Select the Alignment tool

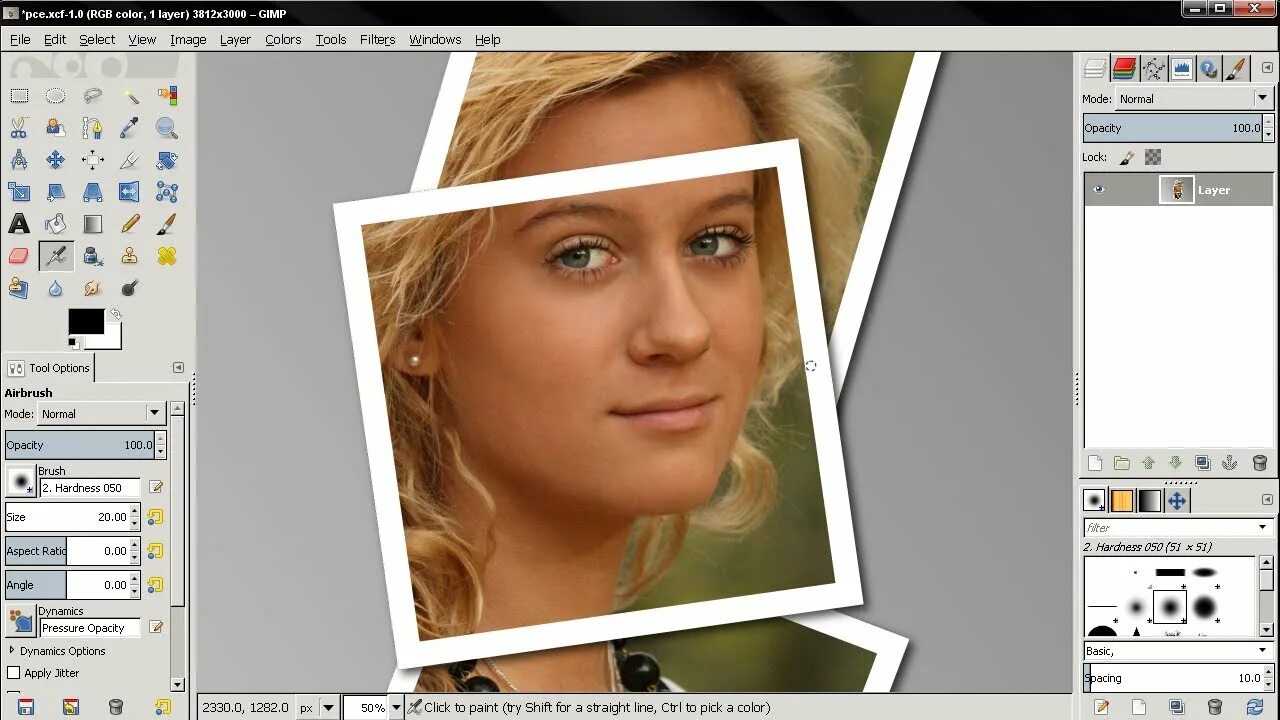93,160
